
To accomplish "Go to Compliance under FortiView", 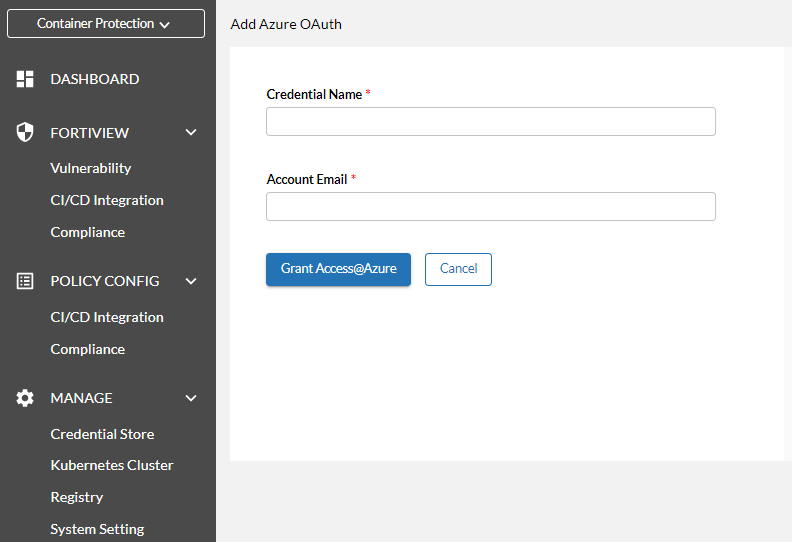I will click(x=88, y=232).
